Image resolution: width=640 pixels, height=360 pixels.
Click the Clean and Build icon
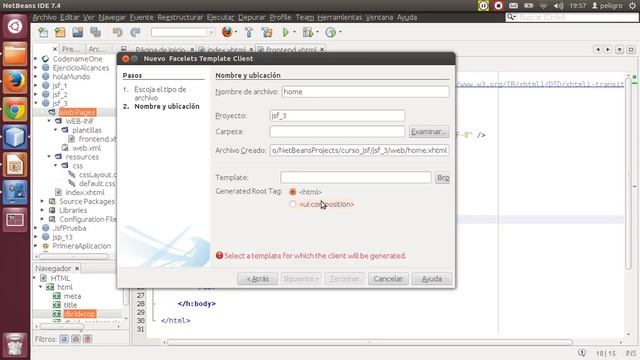pyautogui.click(x=267, y=32)
